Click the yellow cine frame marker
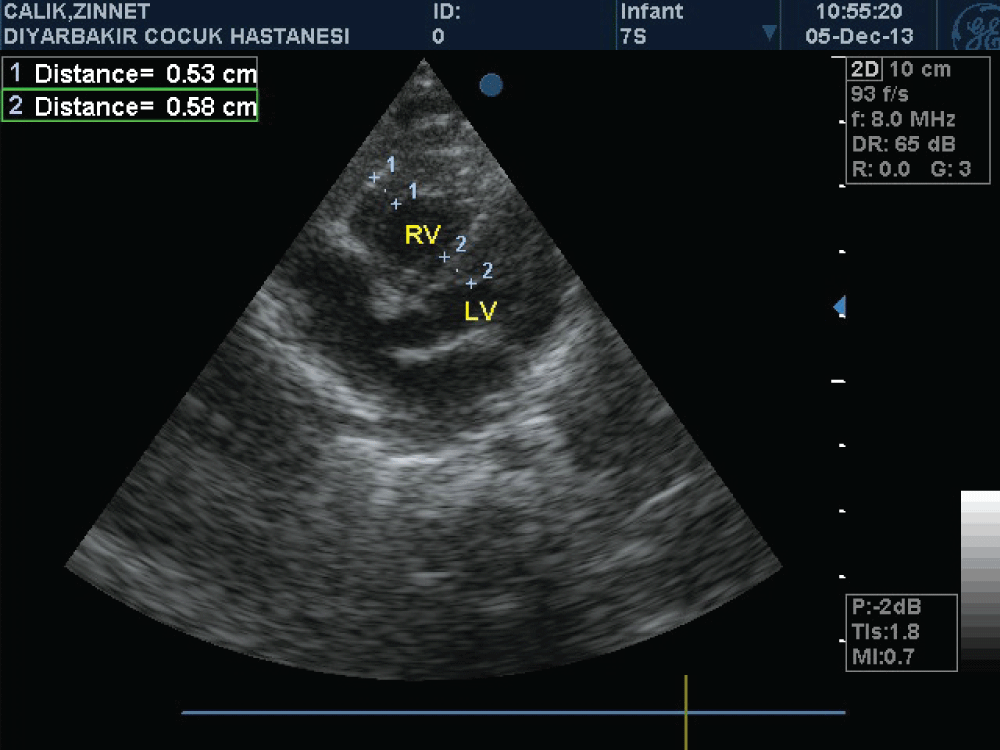1000x750 pixels. (x=686, y=712)
